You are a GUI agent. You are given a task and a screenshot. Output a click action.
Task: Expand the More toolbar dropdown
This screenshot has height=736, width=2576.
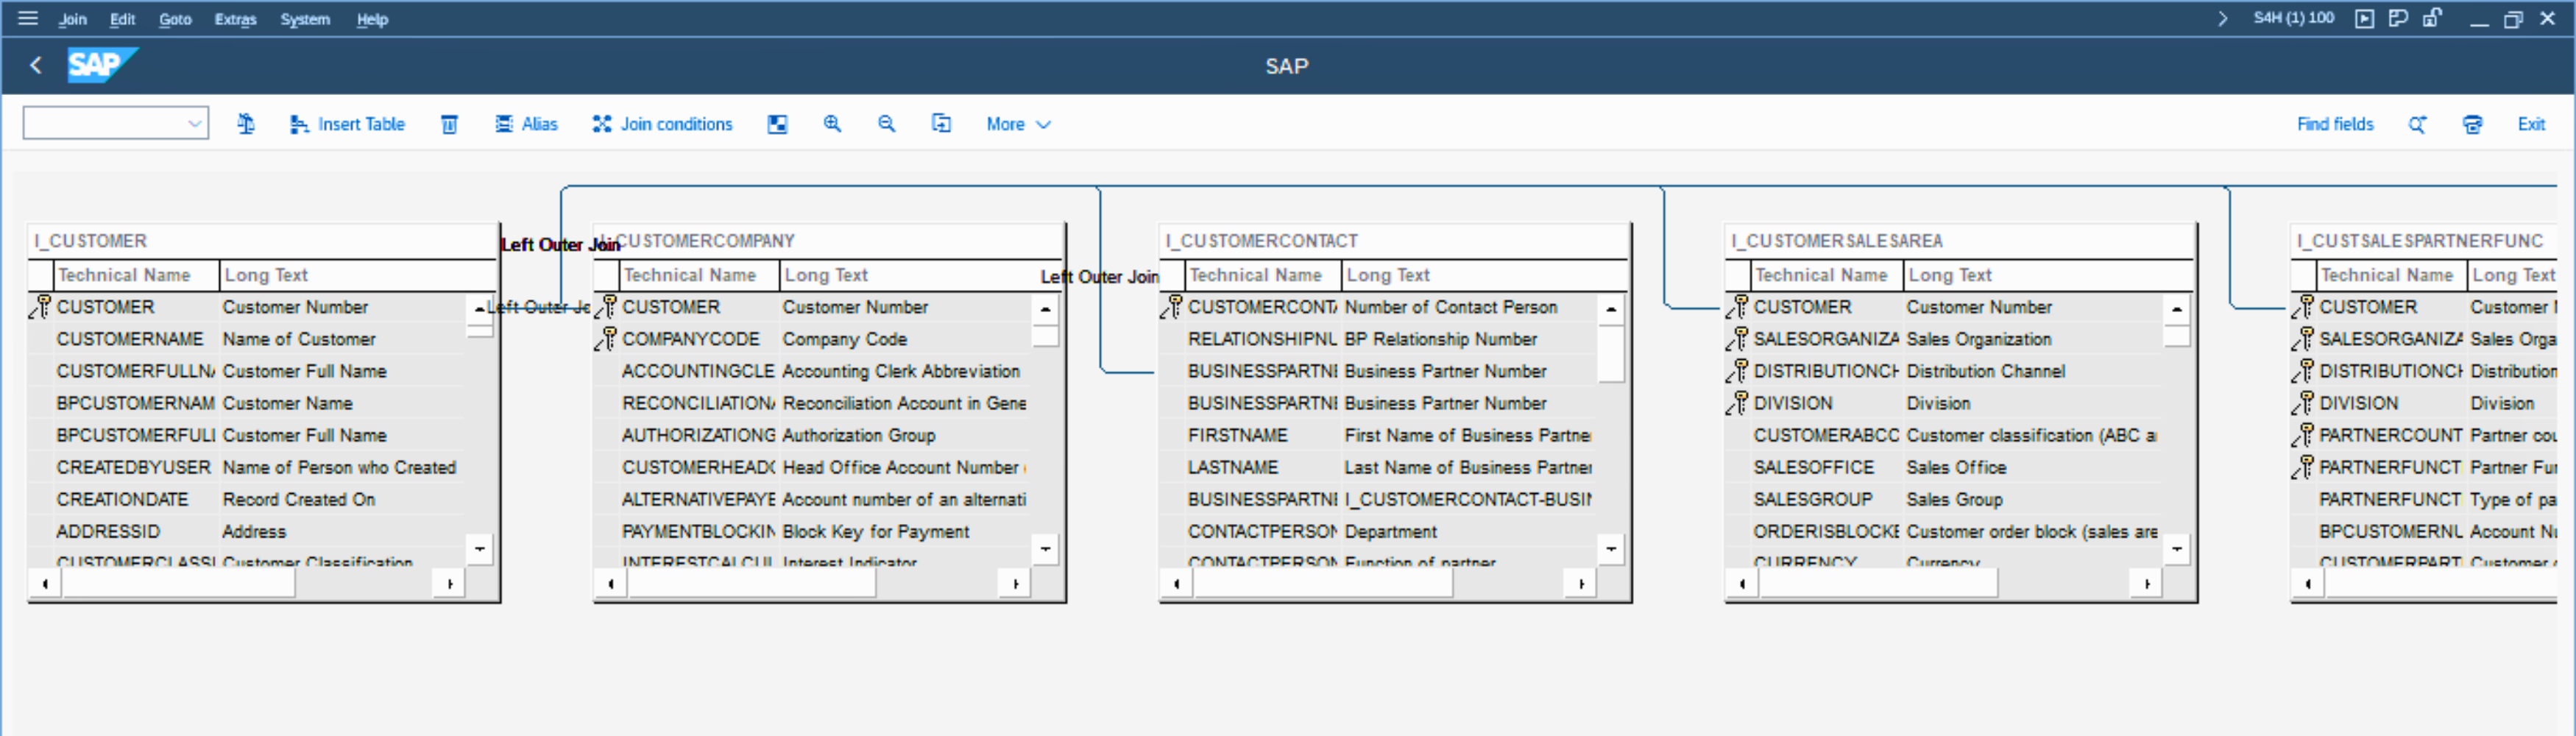click(1018, 124)
